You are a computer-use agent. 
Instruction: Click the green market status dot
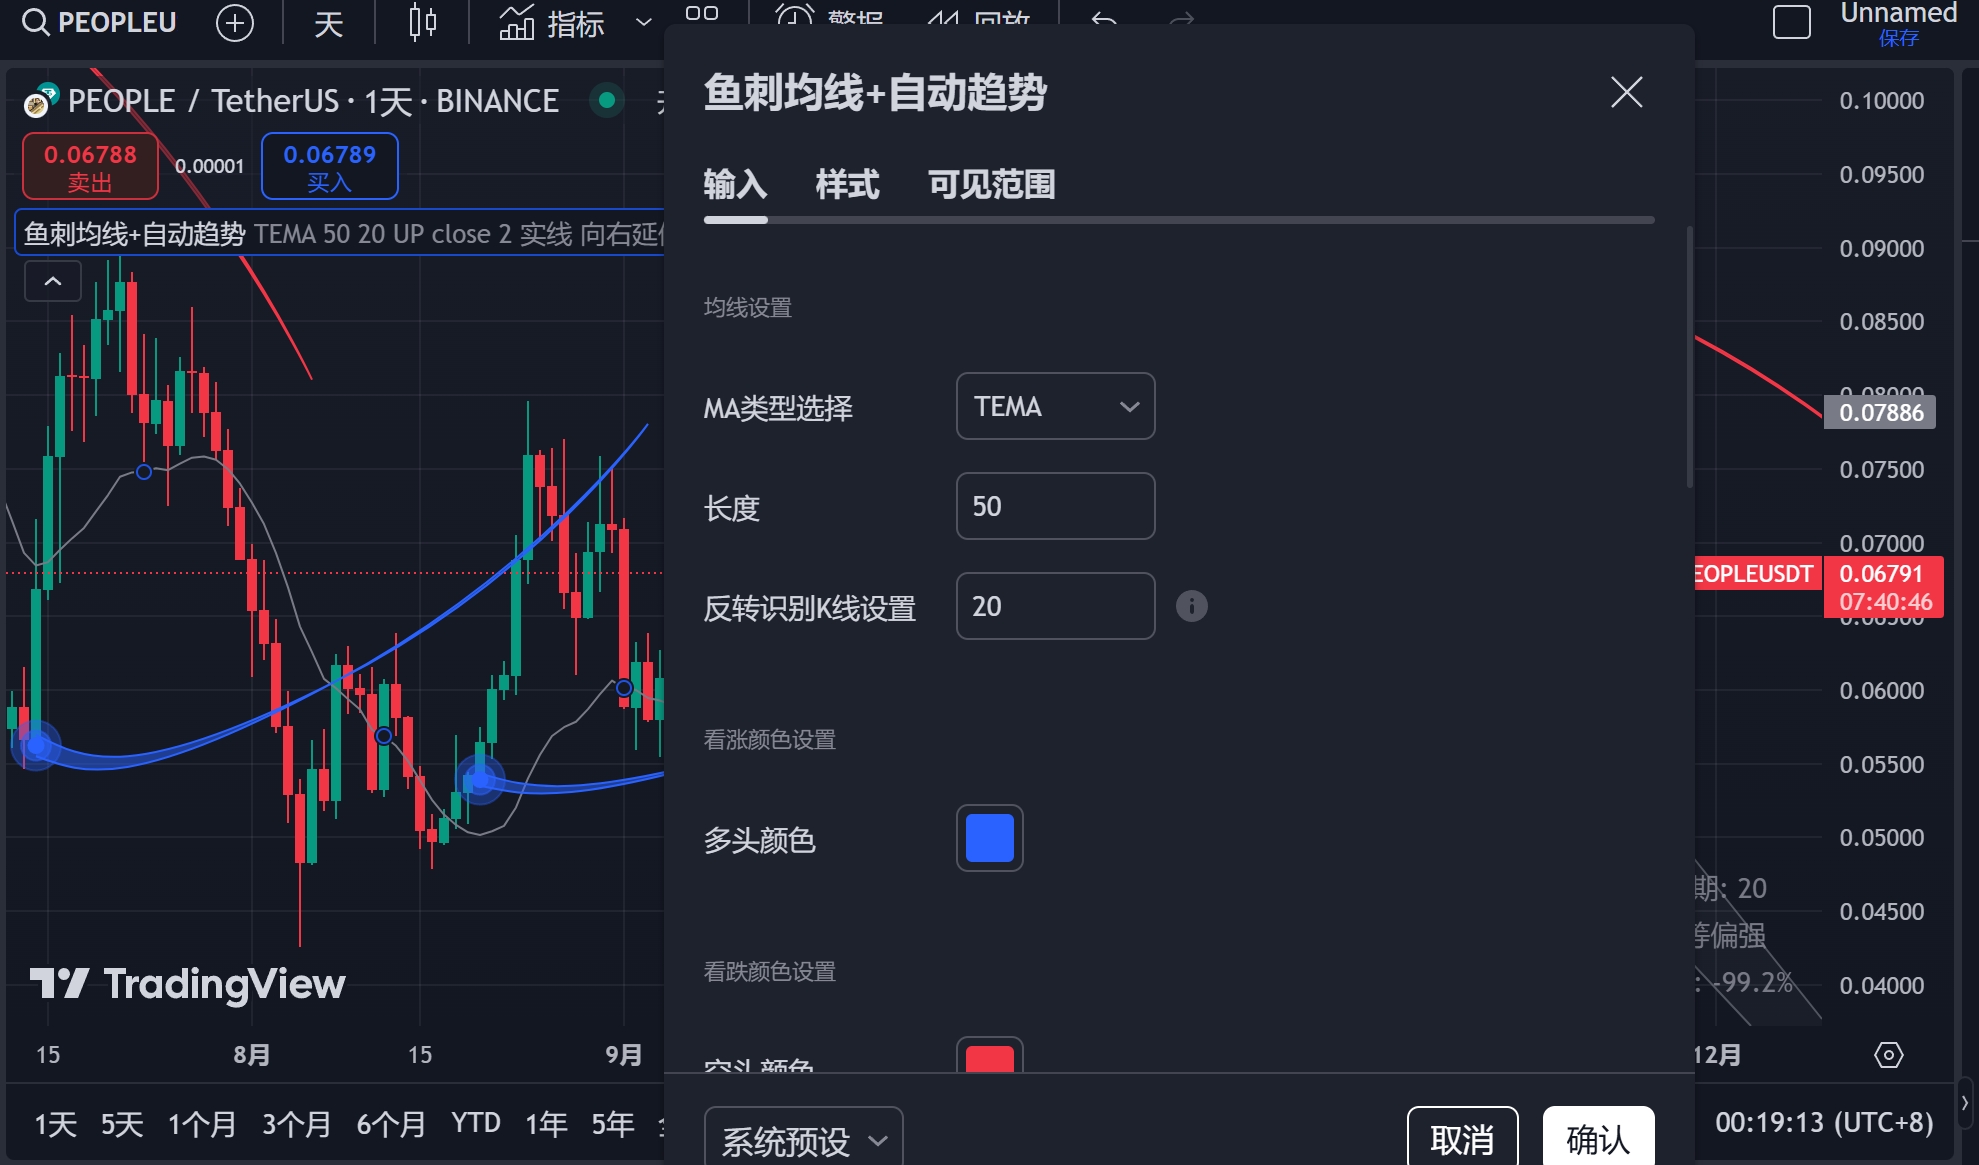606,100
